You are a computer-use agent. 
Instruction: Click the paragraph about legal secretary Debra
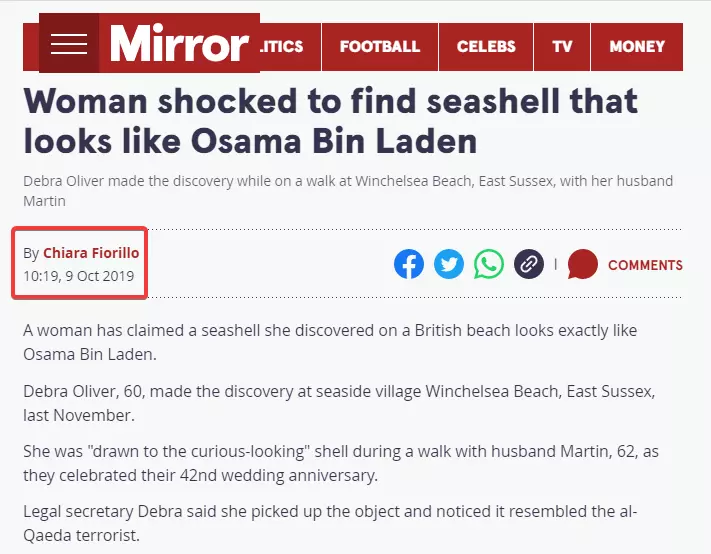(330, 523)
